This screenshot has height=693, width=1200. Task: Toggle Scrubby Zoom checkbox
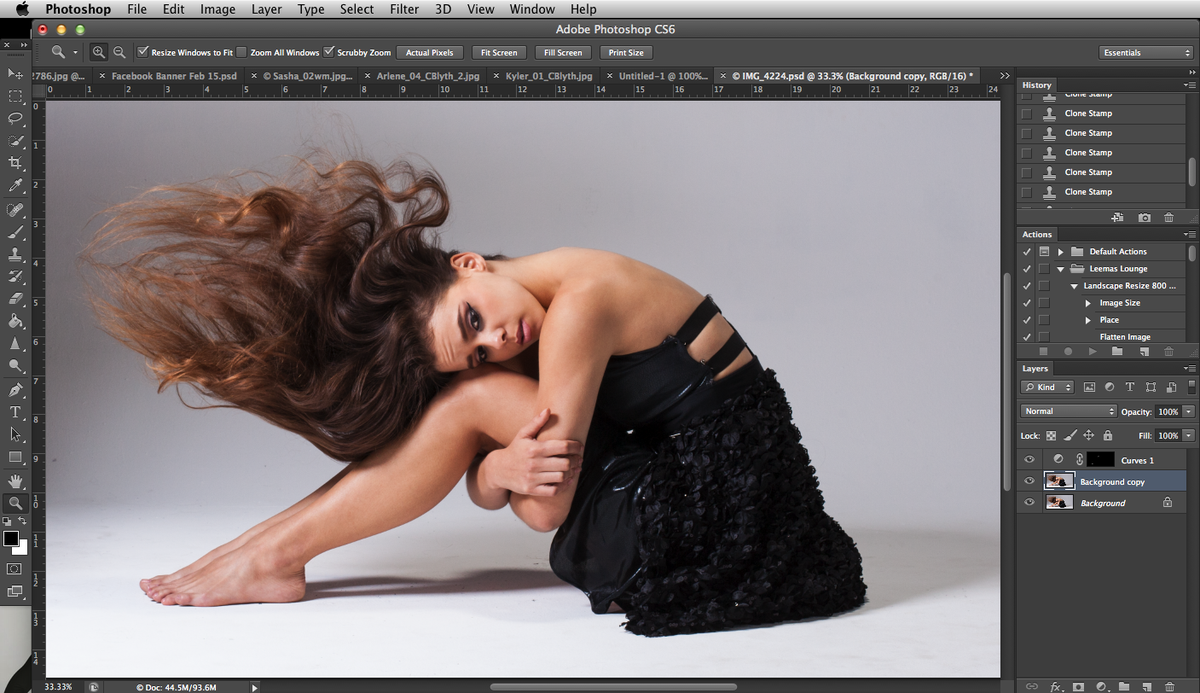point(328,52)
